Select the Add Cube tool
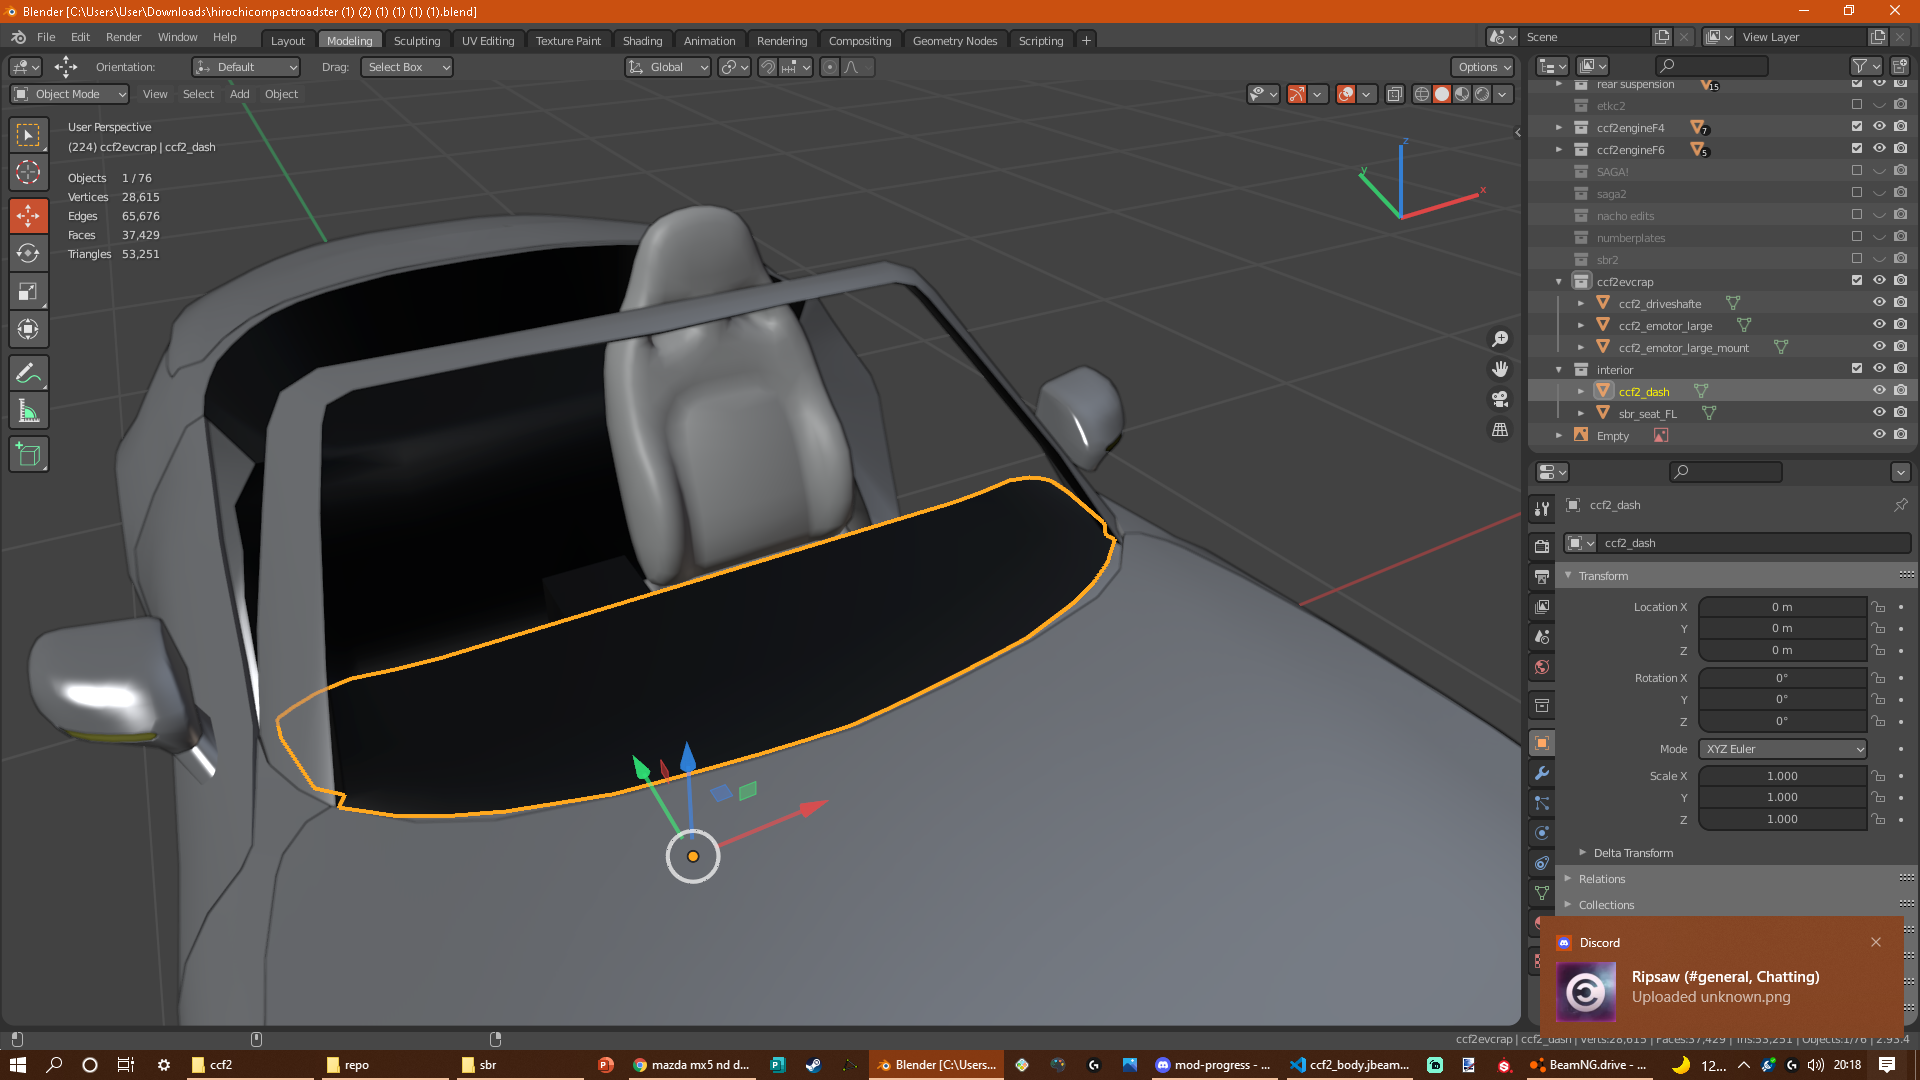 pos(28,455)
